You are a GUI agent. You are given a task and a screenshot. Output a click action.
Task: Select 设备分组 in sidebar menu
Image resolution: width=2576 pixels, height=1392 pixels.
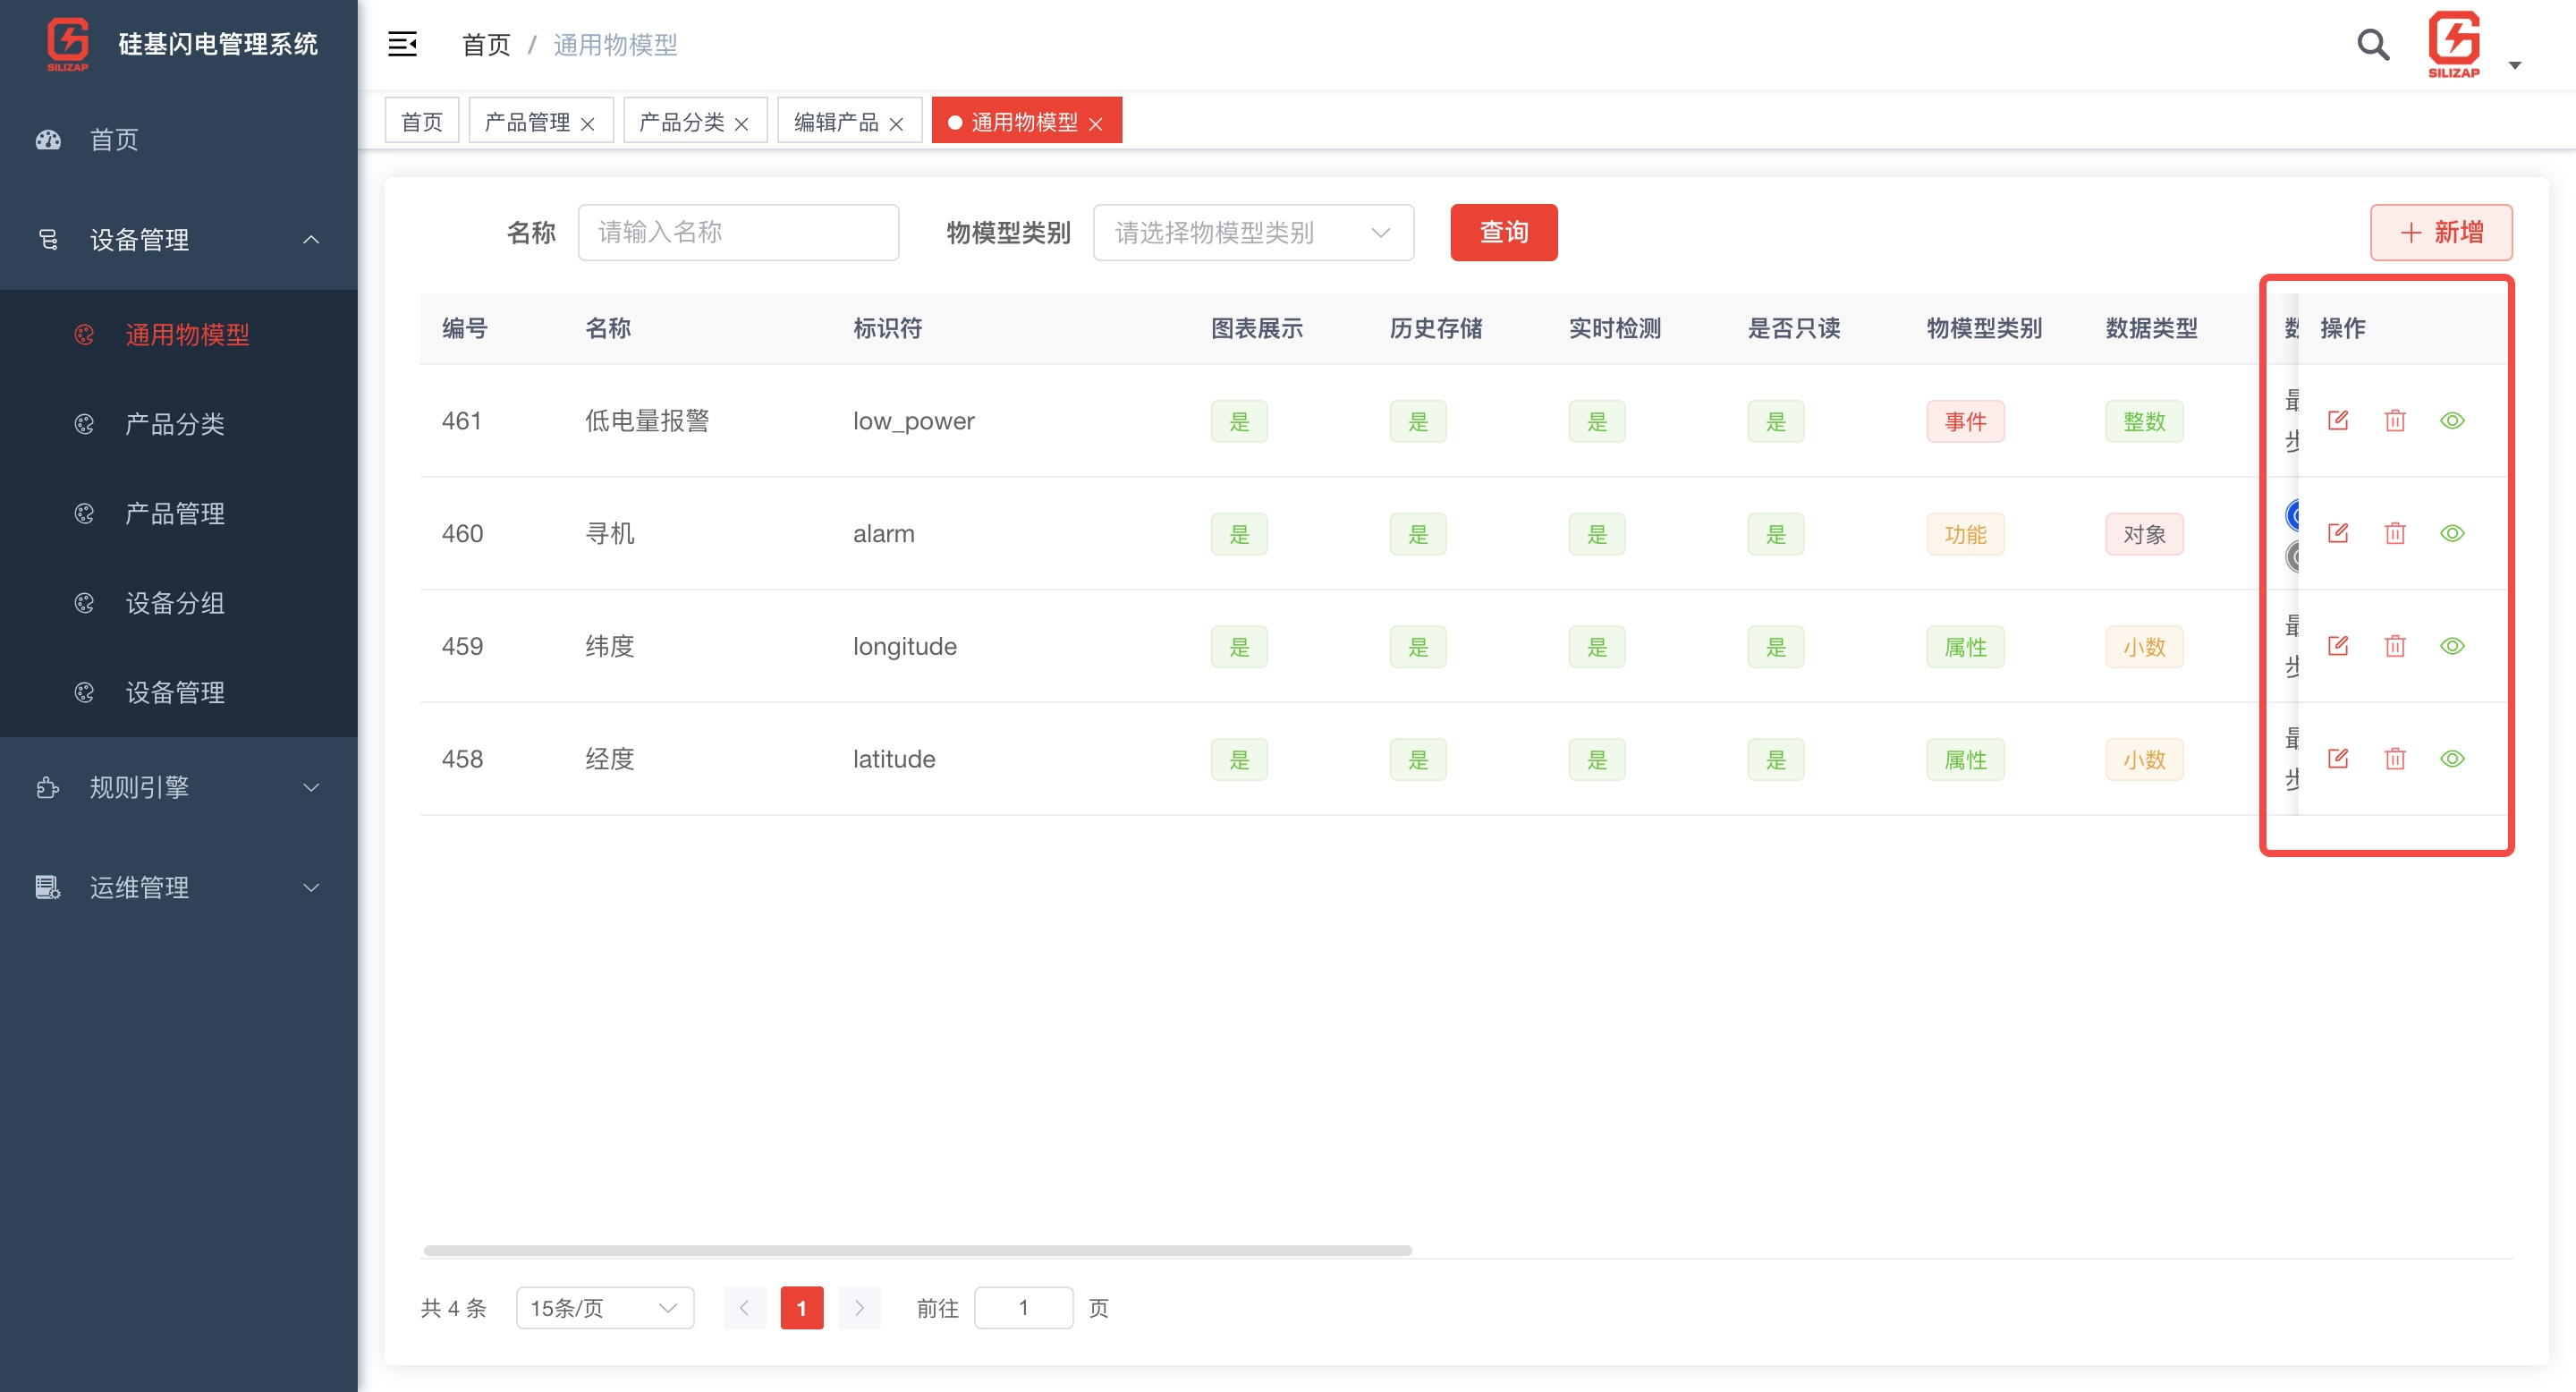coord(174,603)
